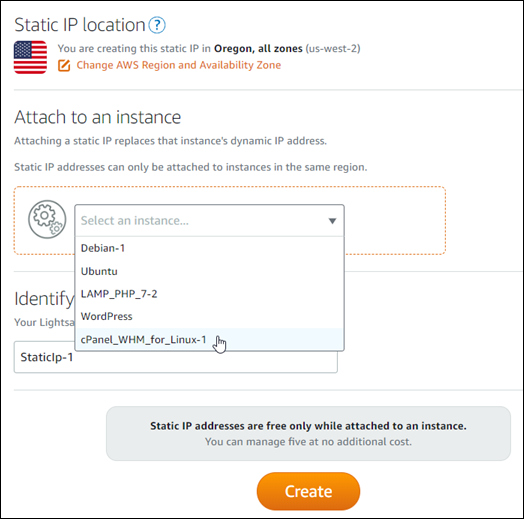The image size is (524, 519).
Task: Click the us-west-2 region code text
Action: (x=333, y=49)
